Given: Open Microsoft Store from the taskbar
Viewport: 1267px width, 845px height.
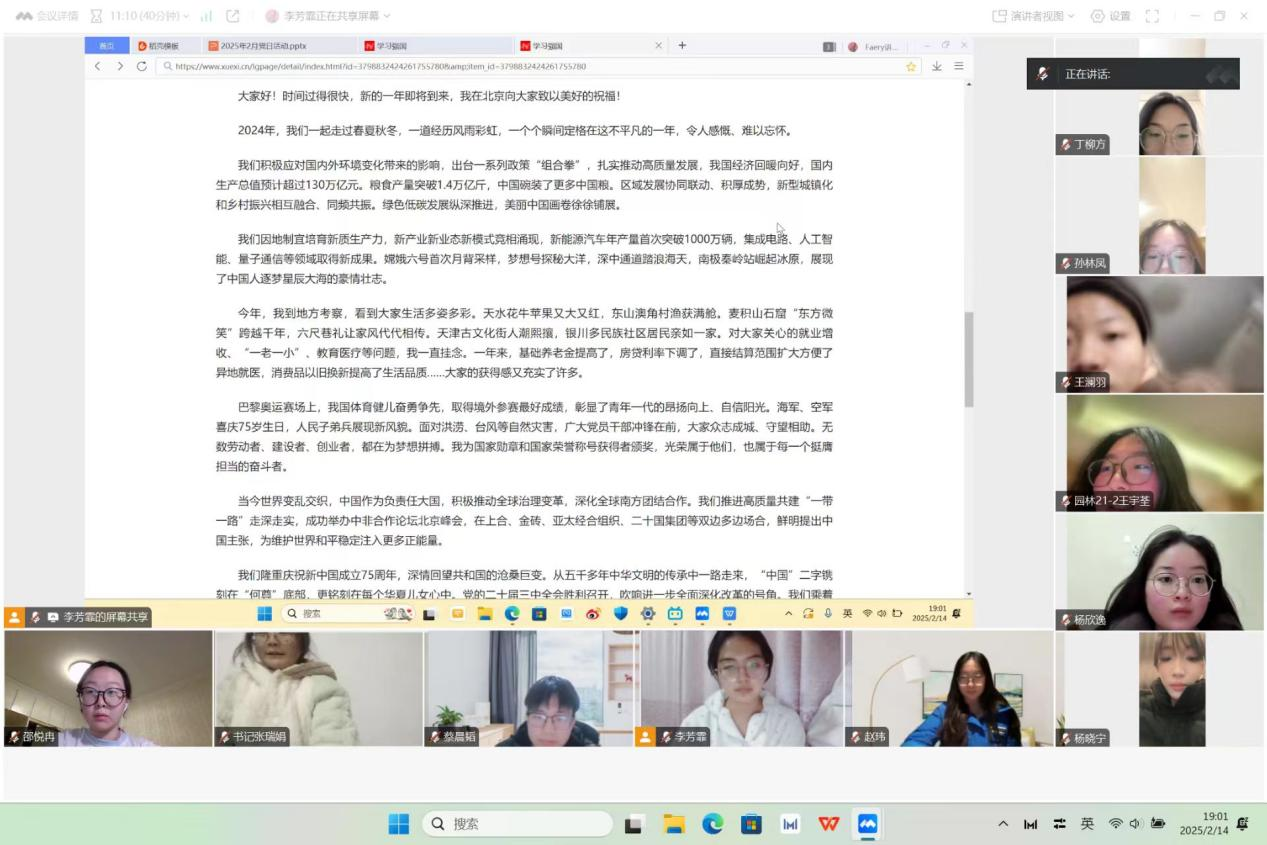Looking at the screenshot, I should 751,824.
